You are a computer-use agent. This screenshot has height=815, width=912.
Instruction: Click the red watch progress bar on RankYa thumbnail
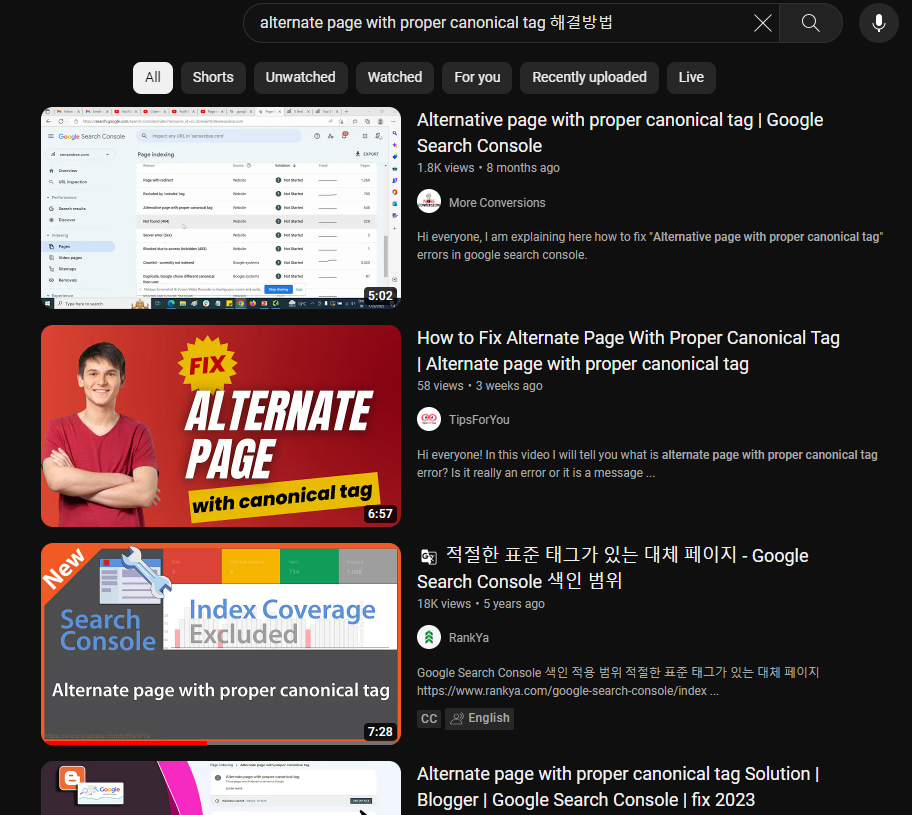click(124, 742)
